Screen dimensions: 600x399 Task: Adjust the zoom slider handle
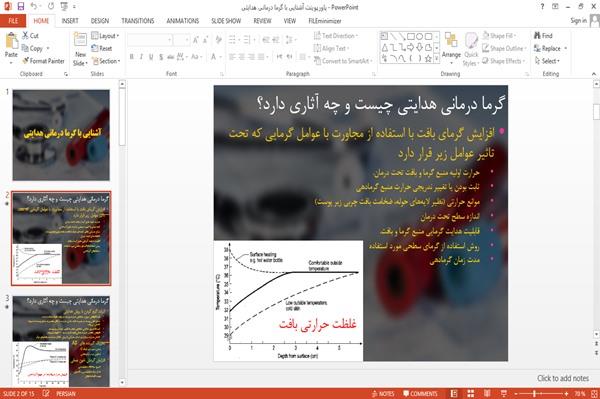[x=534, y=393]
